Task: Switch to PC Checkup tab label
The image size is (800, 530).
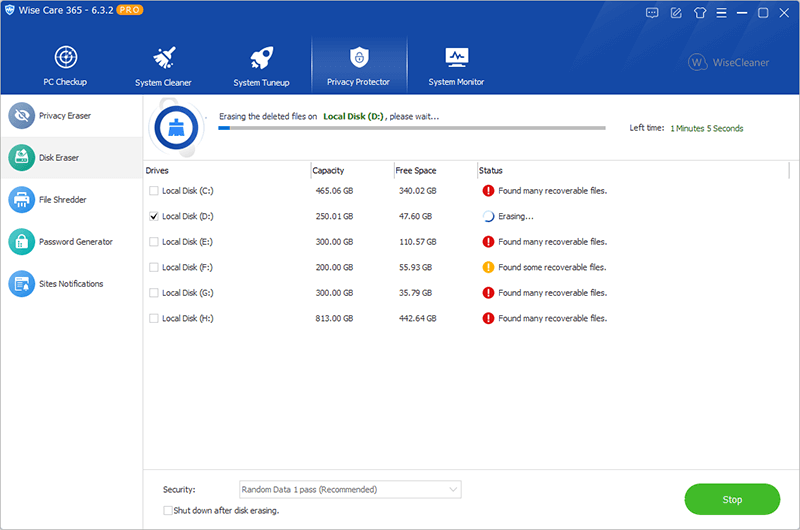Action: point(65,82)
